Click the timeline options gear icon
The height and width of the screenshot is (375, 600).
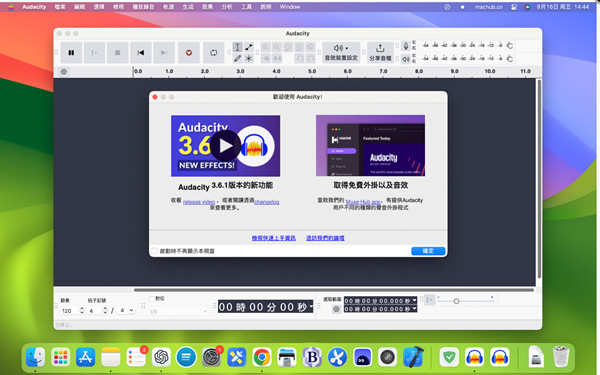coord(64,72)
